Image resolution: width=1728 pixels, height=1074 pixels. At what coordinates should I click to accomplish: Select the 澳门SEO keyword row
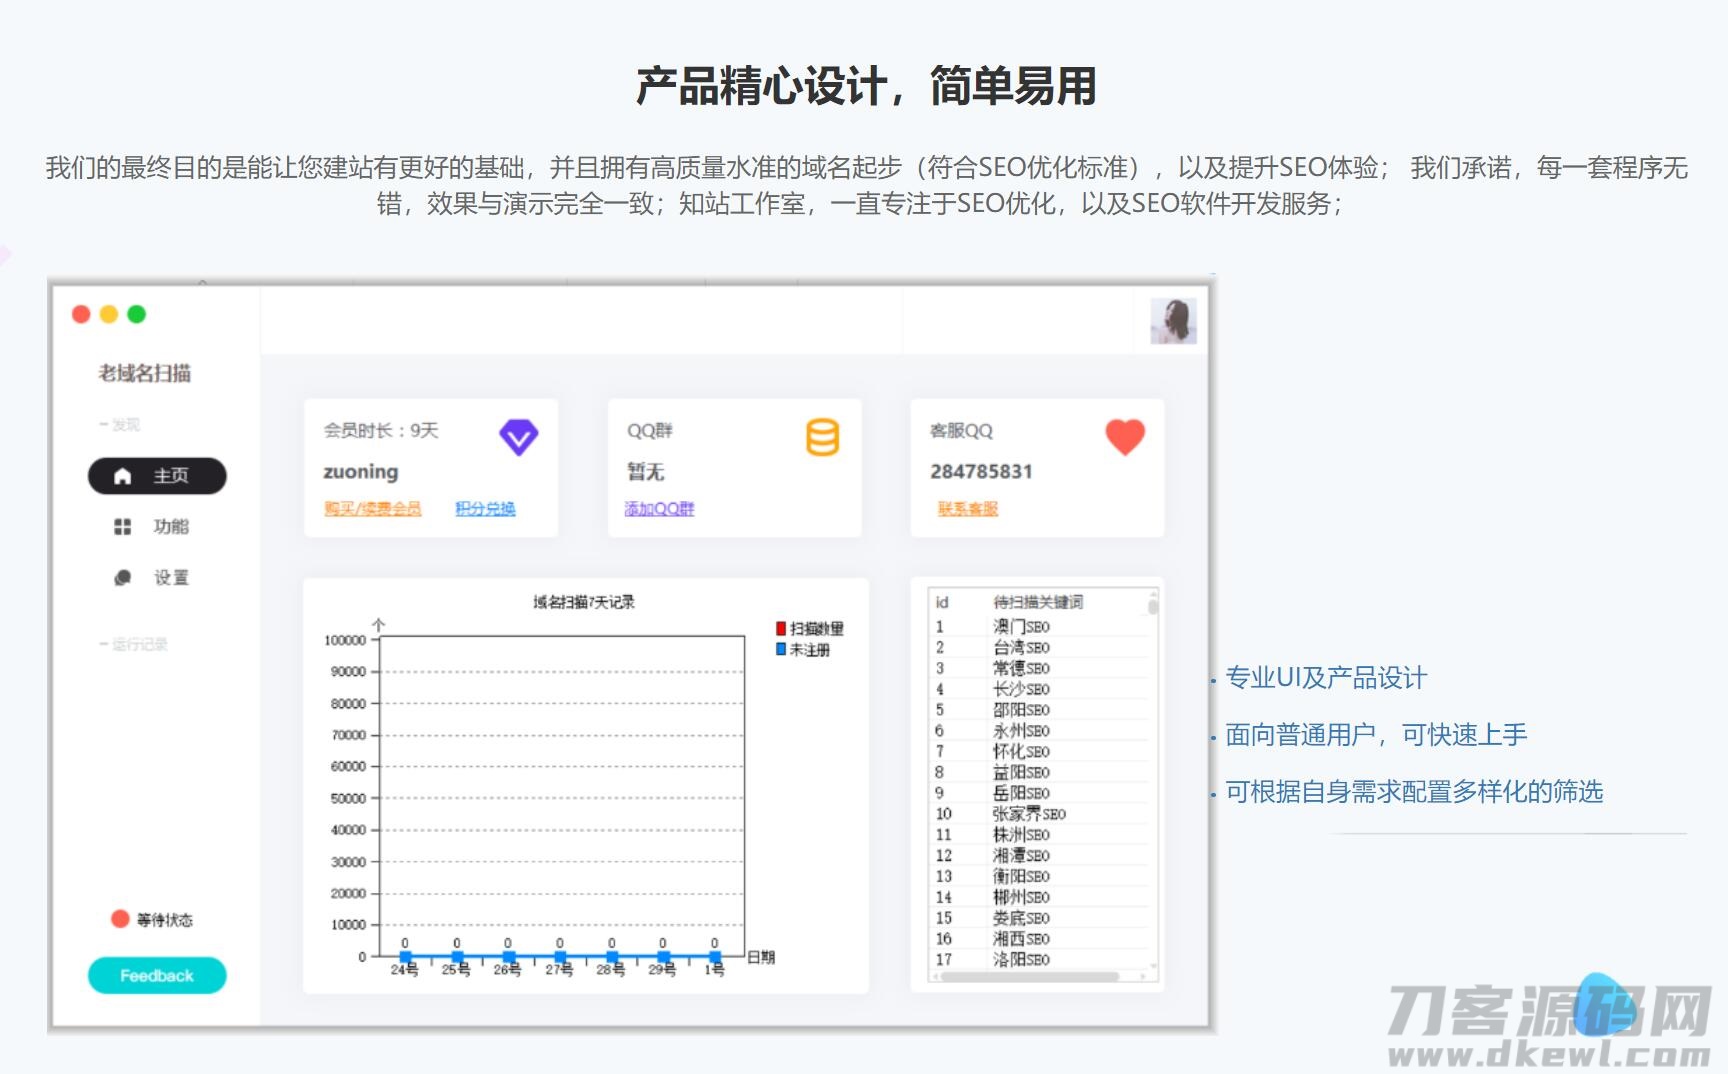tap(1038, 627)
